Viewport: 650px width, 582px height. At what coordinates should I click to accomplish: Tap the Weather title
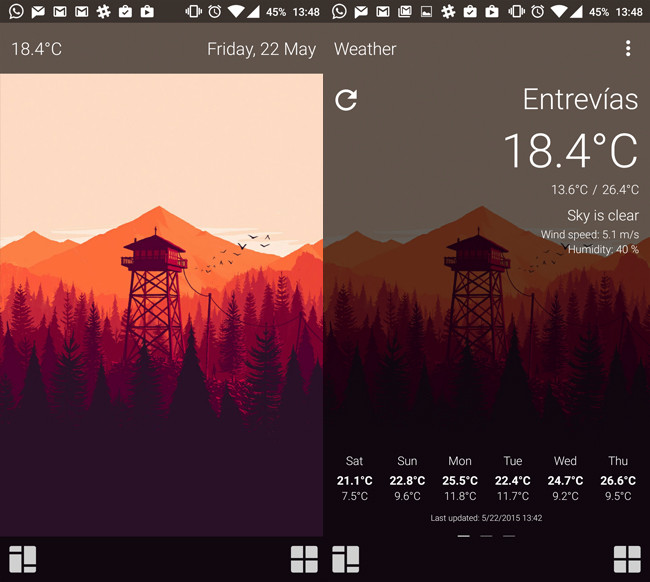click(365, 49)
